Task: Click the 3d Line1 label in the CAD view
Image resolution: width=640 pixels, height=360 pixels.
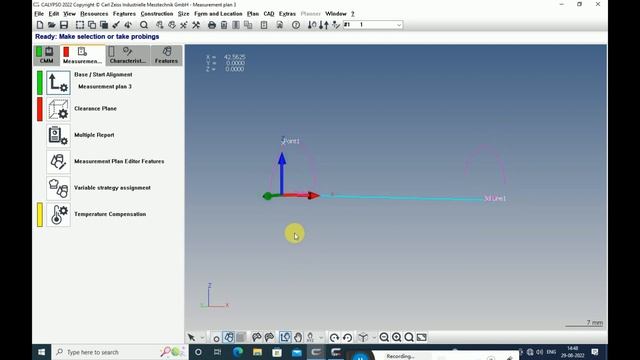Action: pos(495,198)
